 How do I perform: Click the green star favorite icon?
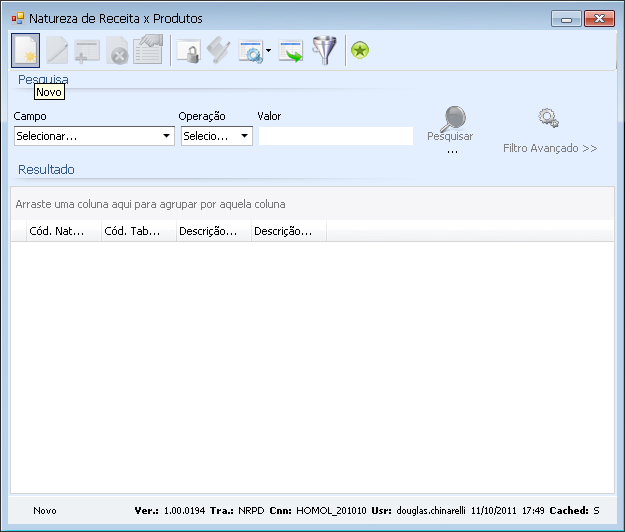click(360, 51)
